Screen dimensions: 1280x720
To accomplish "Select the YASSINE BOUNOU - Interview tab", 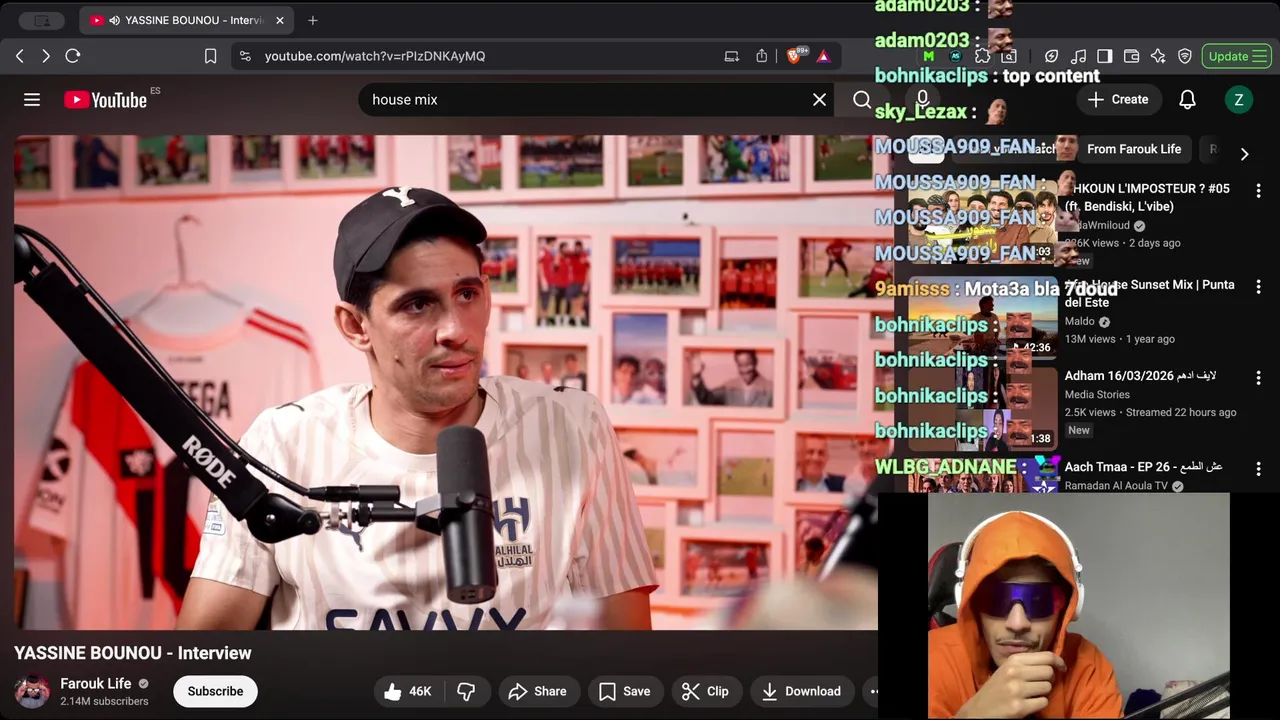I will [187, 20].
